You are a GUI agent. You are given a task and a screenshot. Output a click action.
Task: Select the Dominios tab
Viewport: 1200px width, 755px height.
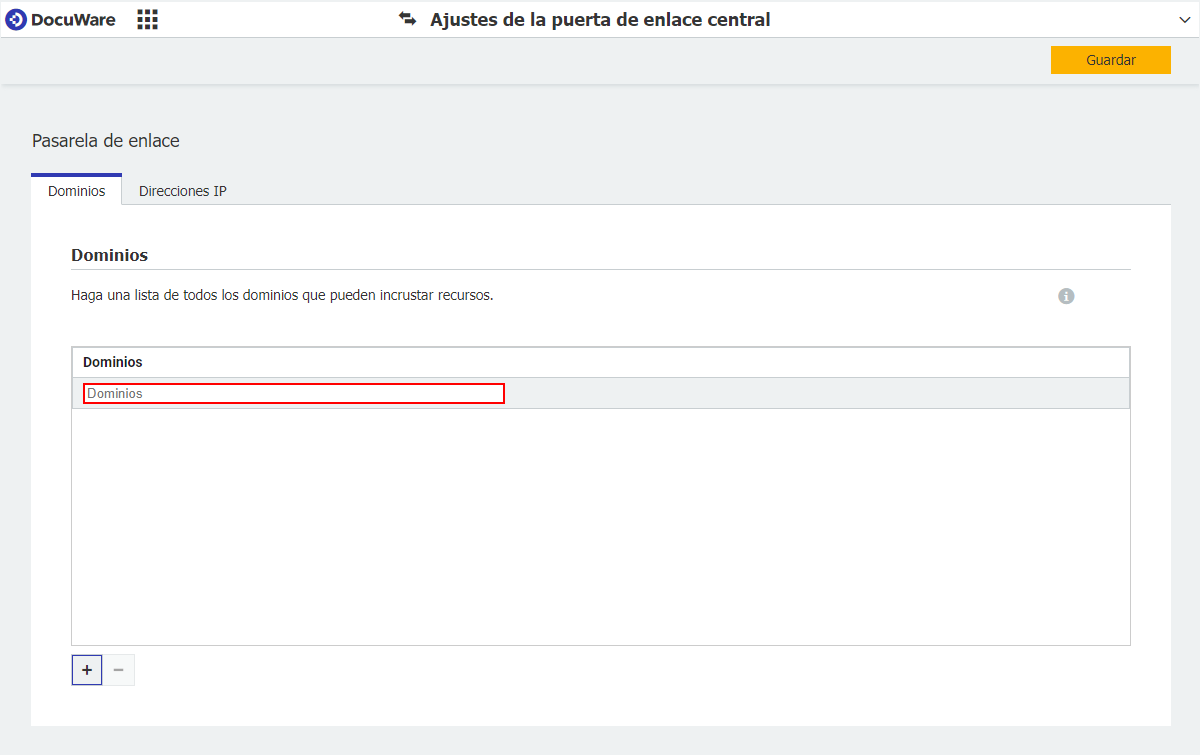tap(76, 190)
